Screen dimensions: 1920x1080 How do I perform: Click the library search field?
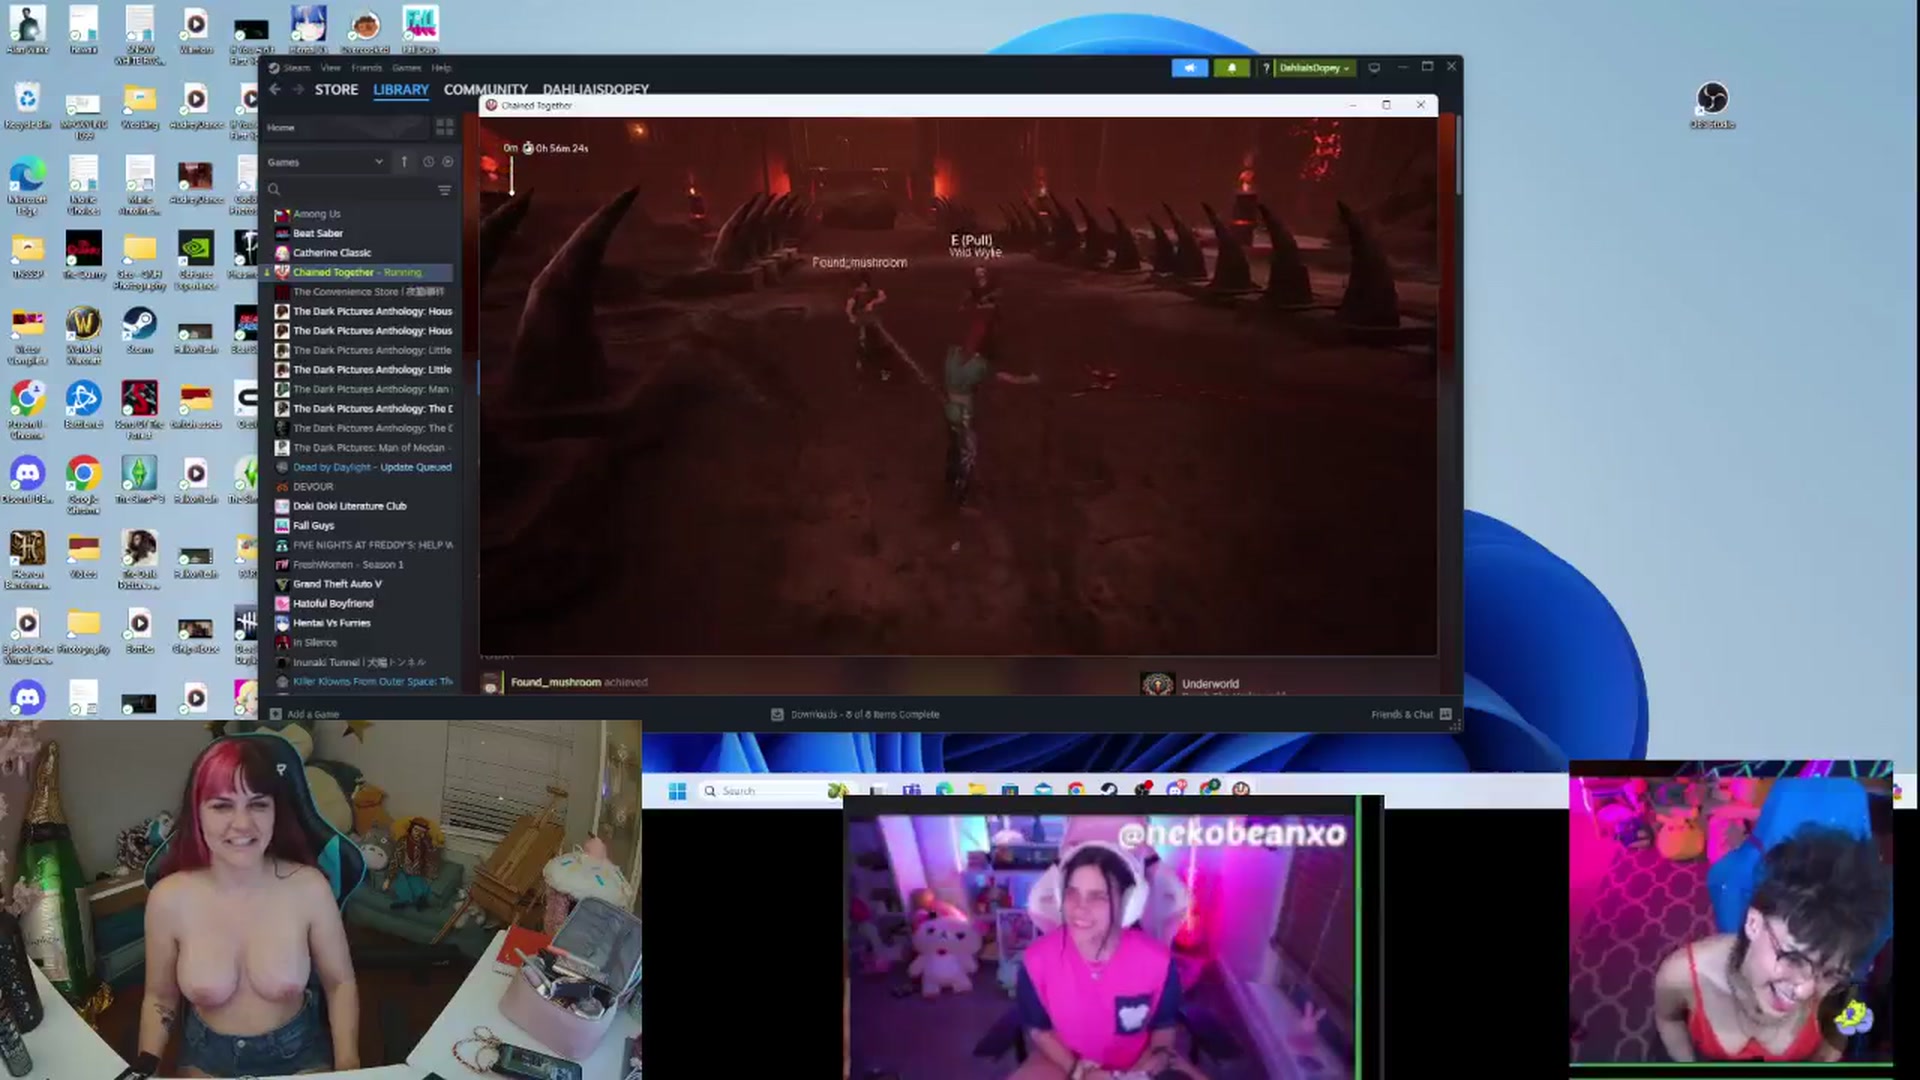(350, 190)
